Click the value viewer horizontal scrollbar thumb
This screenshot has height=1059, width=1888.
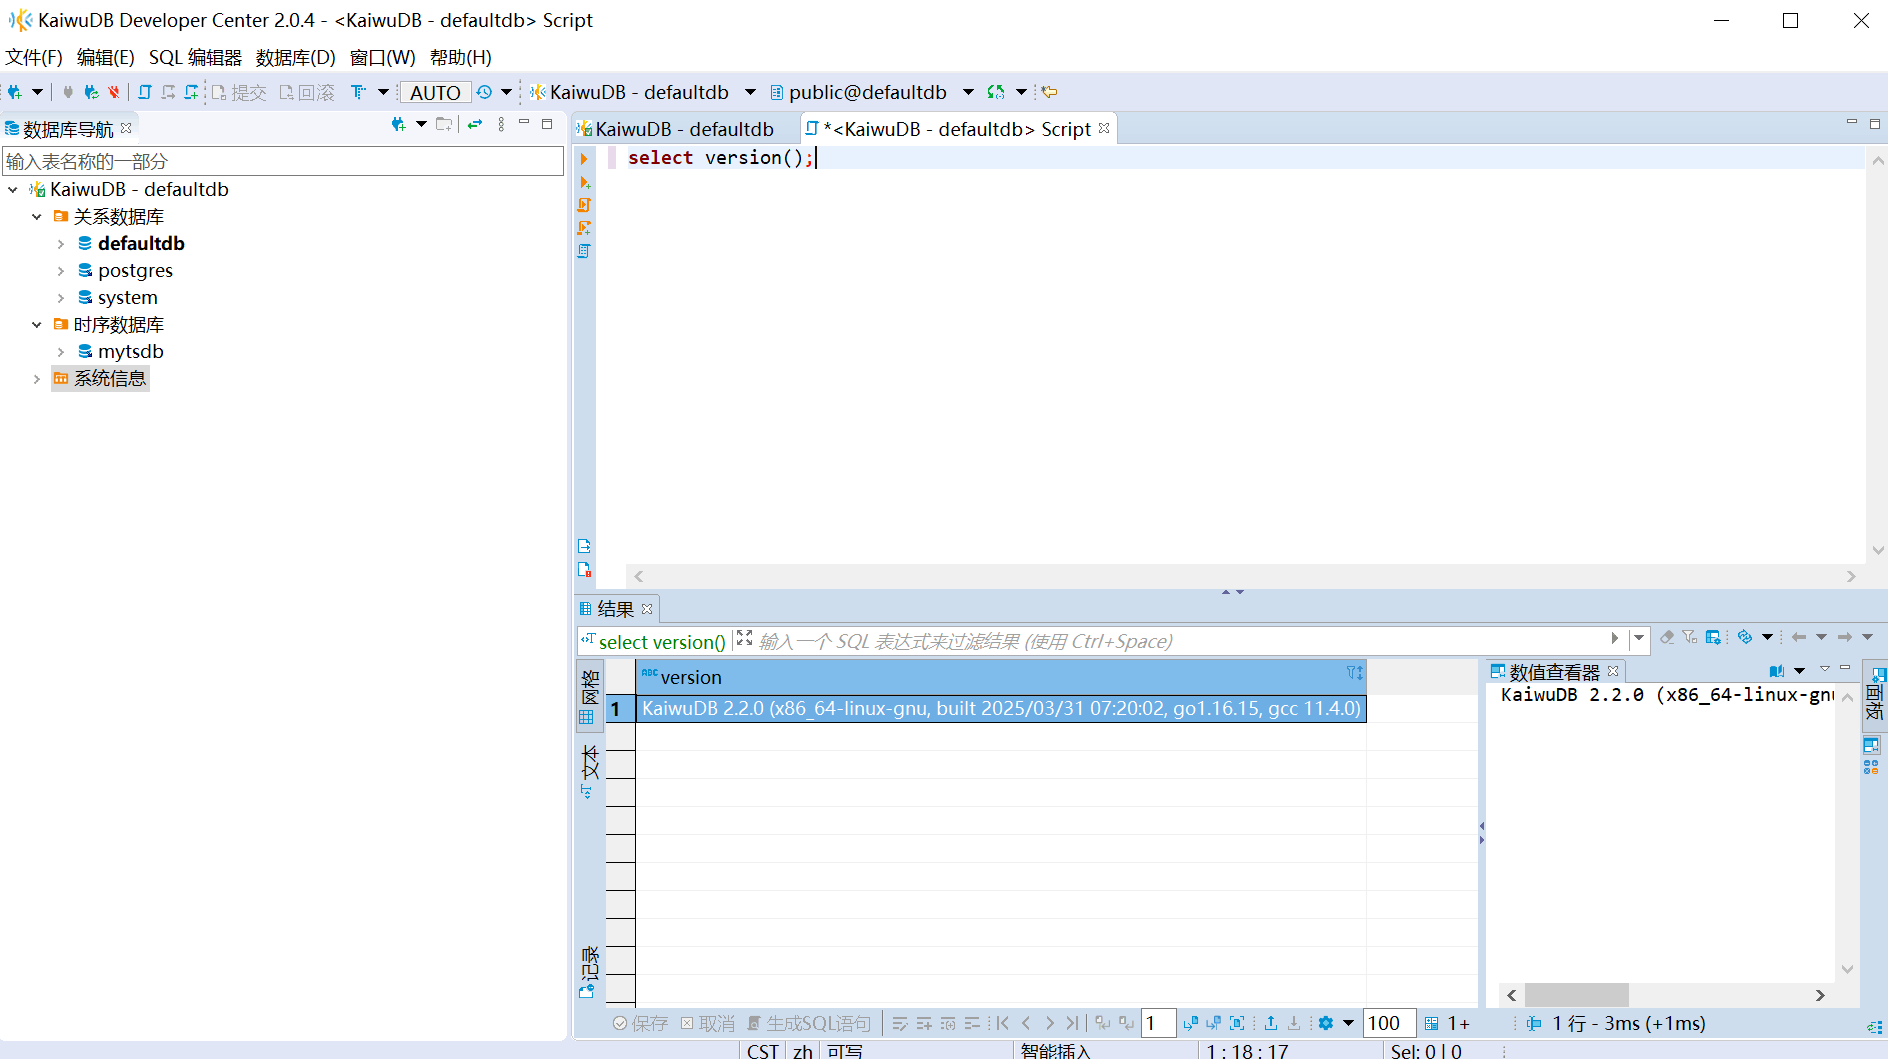pos(1576,995)
